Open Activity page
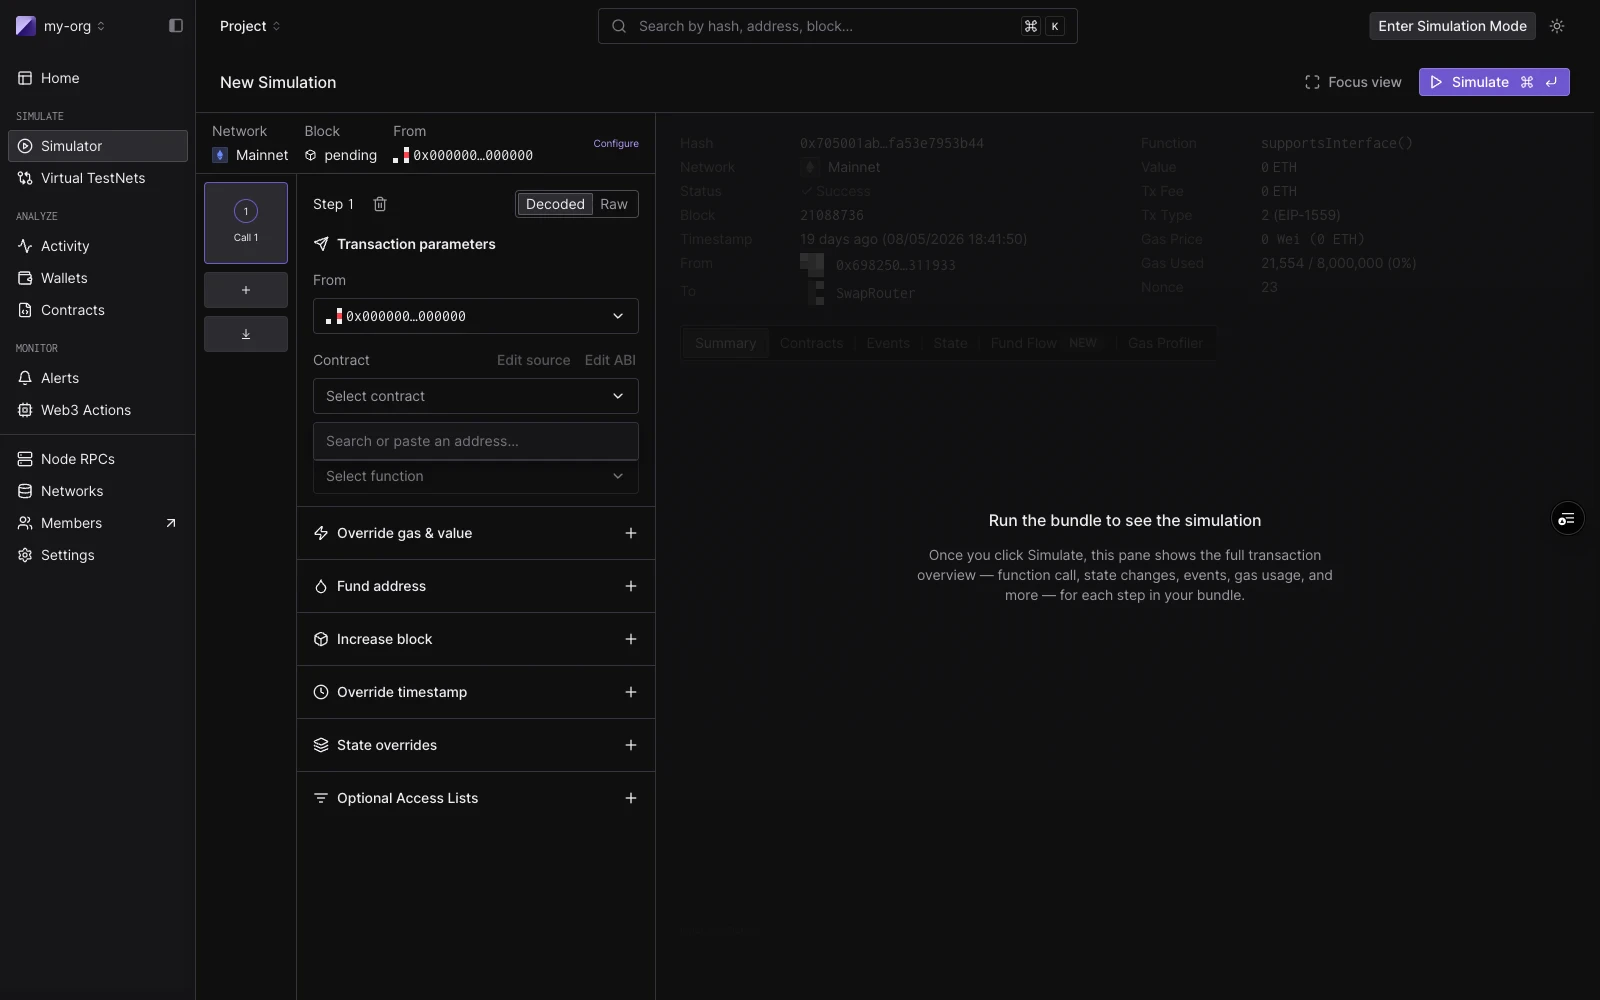Viewport: 1600px width, 1000px height. point(98,246)
